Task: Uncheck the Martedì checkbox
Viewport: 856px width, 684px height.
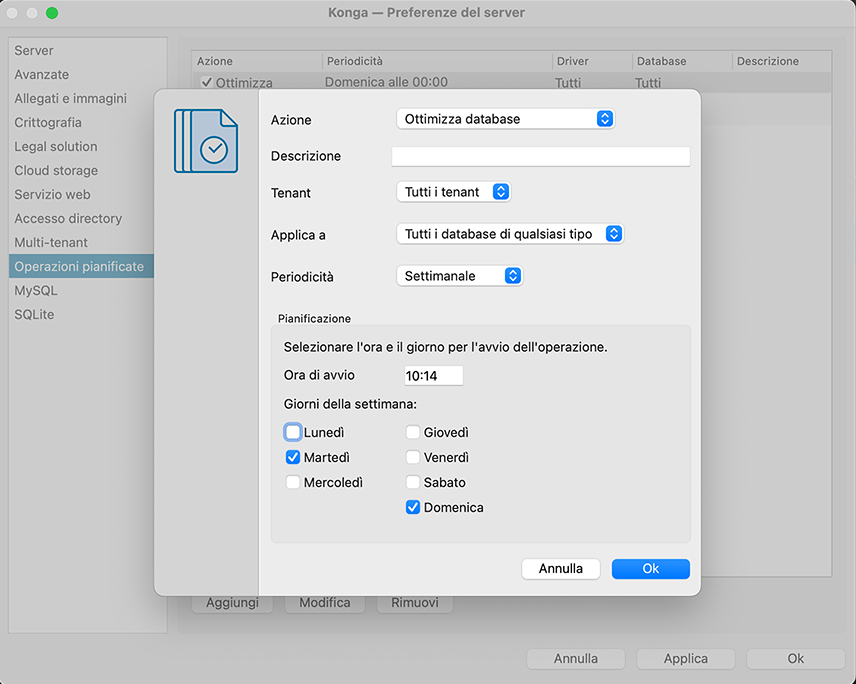Action: 293,457
